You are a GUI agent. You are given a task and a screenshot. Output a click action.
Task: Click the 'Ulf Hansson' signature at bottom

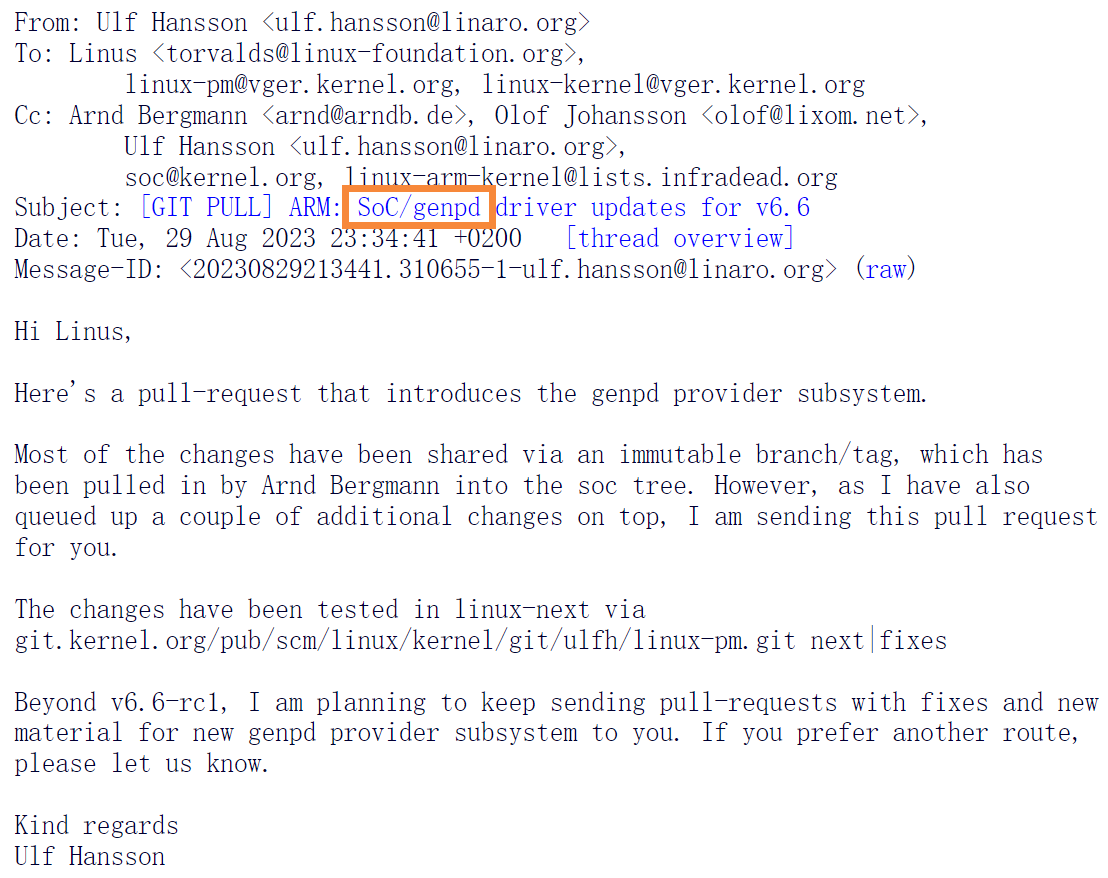click(x=90, y=857)
